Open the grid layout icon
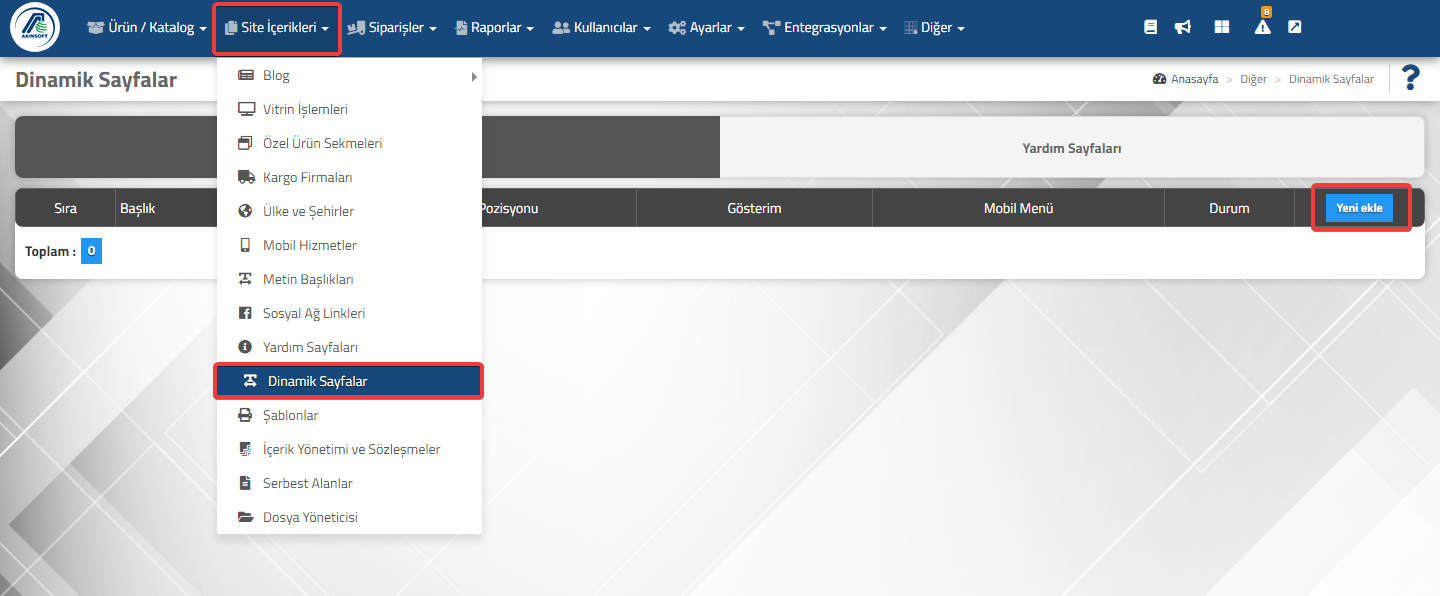This screenshot has height=596, width=1440. click(x=1221, y=28)
